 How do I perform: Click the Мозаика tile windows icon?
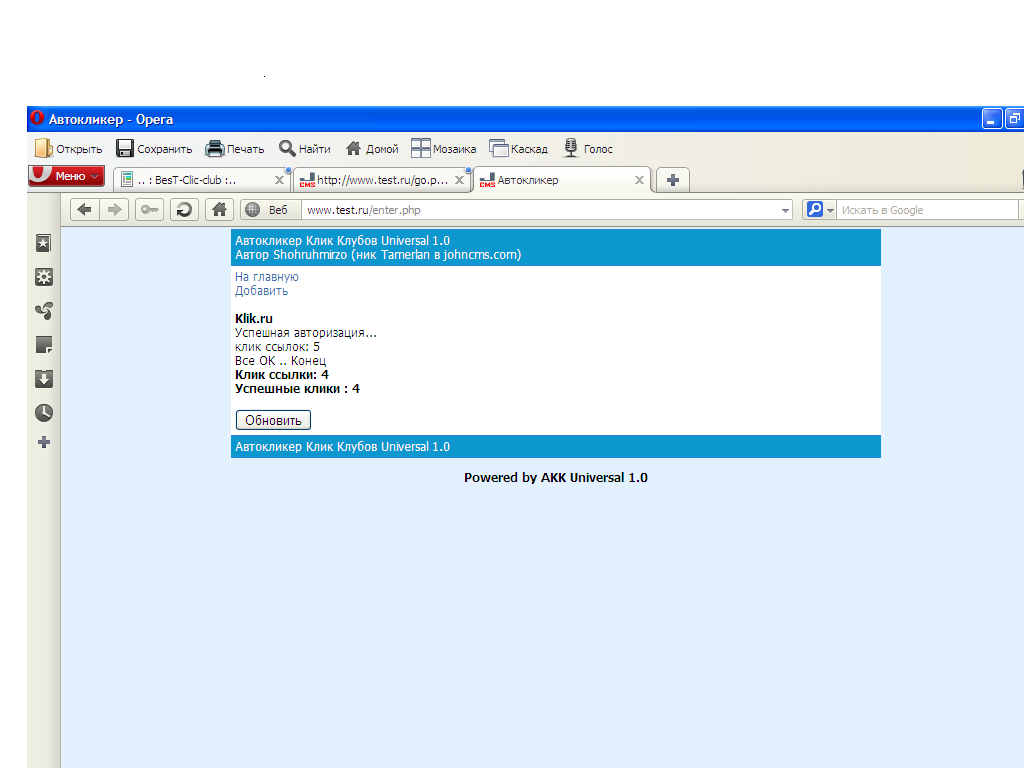click(421, 148)
